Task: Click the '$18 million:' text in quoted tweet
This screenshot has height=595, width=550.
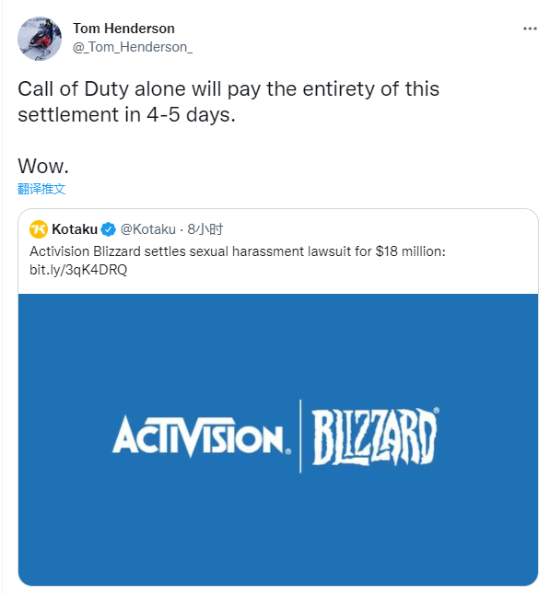Action: click(x=410, y=252)
